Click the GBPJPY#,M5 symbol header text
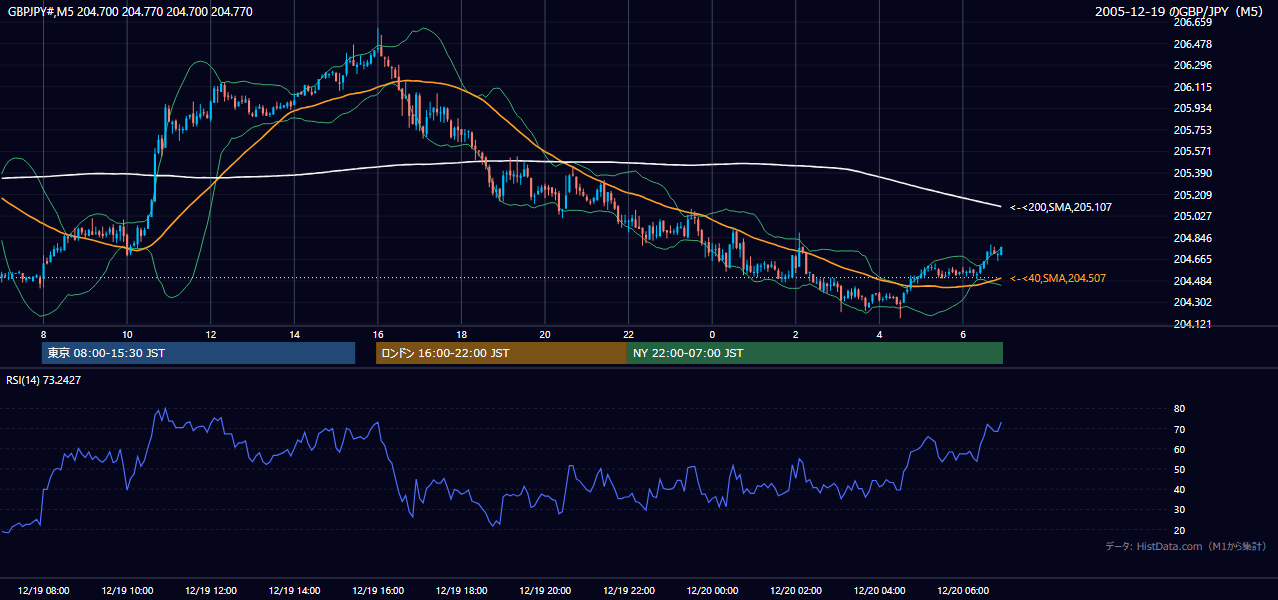This screenshot has height=600, width=1278. point(130,12)
